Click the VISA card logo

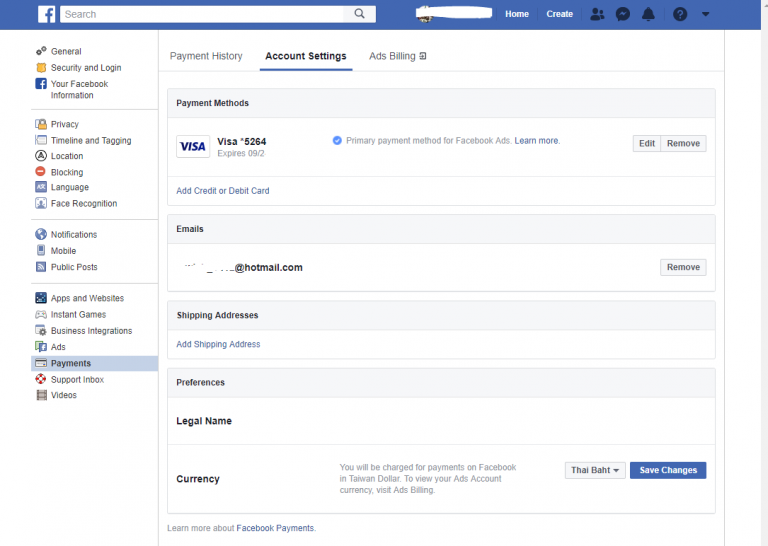(193, 146)
